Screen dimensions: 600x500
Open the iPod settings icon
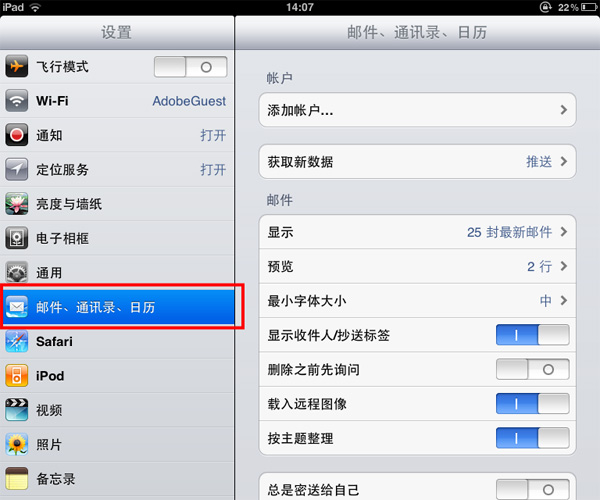pos(16,376)
